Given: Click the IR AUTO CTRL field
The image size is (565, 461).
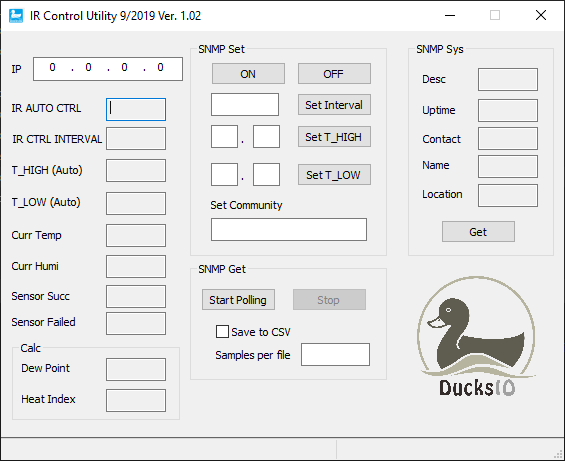Looking at the screenshot, I should [136, 109].
